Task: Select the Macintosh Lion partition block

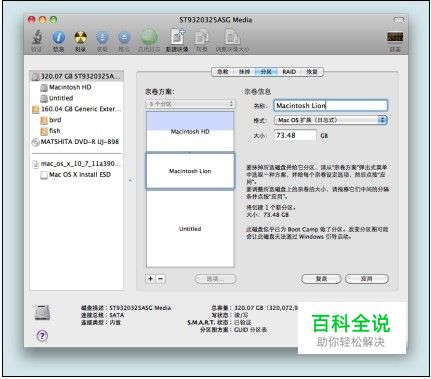Action: coord(190,171)
